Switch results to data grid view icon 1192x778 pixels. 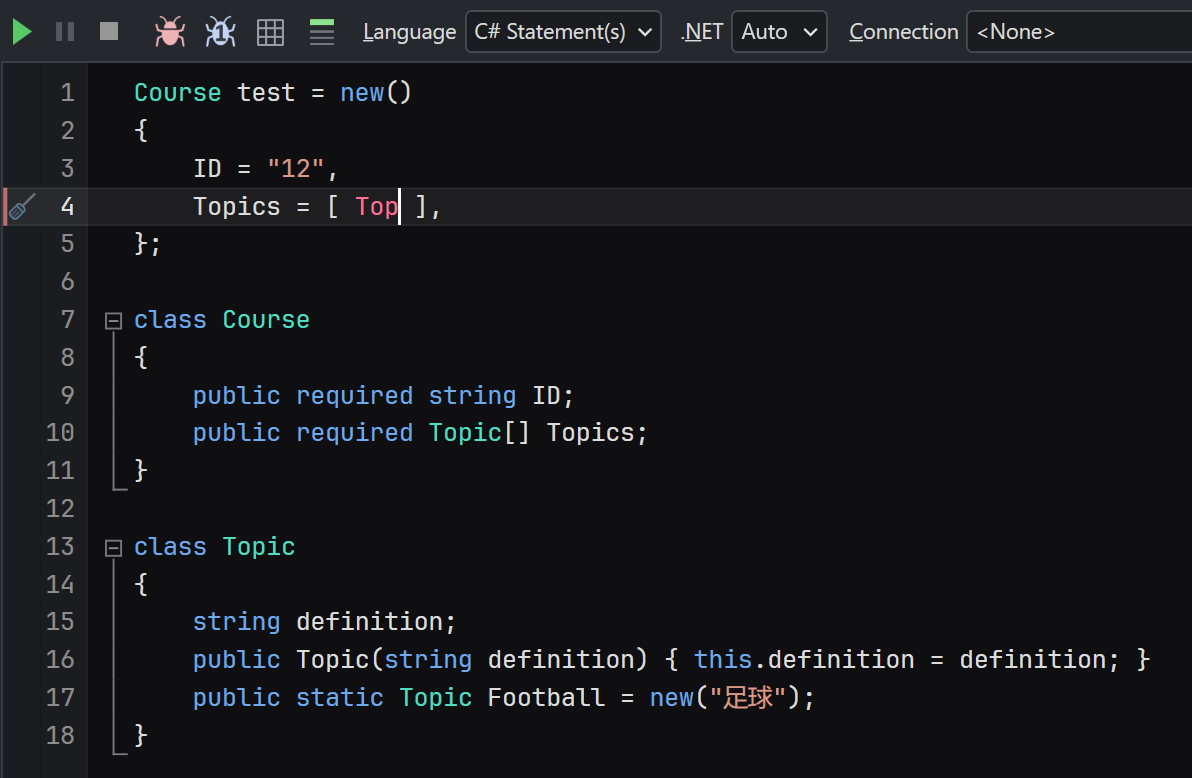point(270,32)
